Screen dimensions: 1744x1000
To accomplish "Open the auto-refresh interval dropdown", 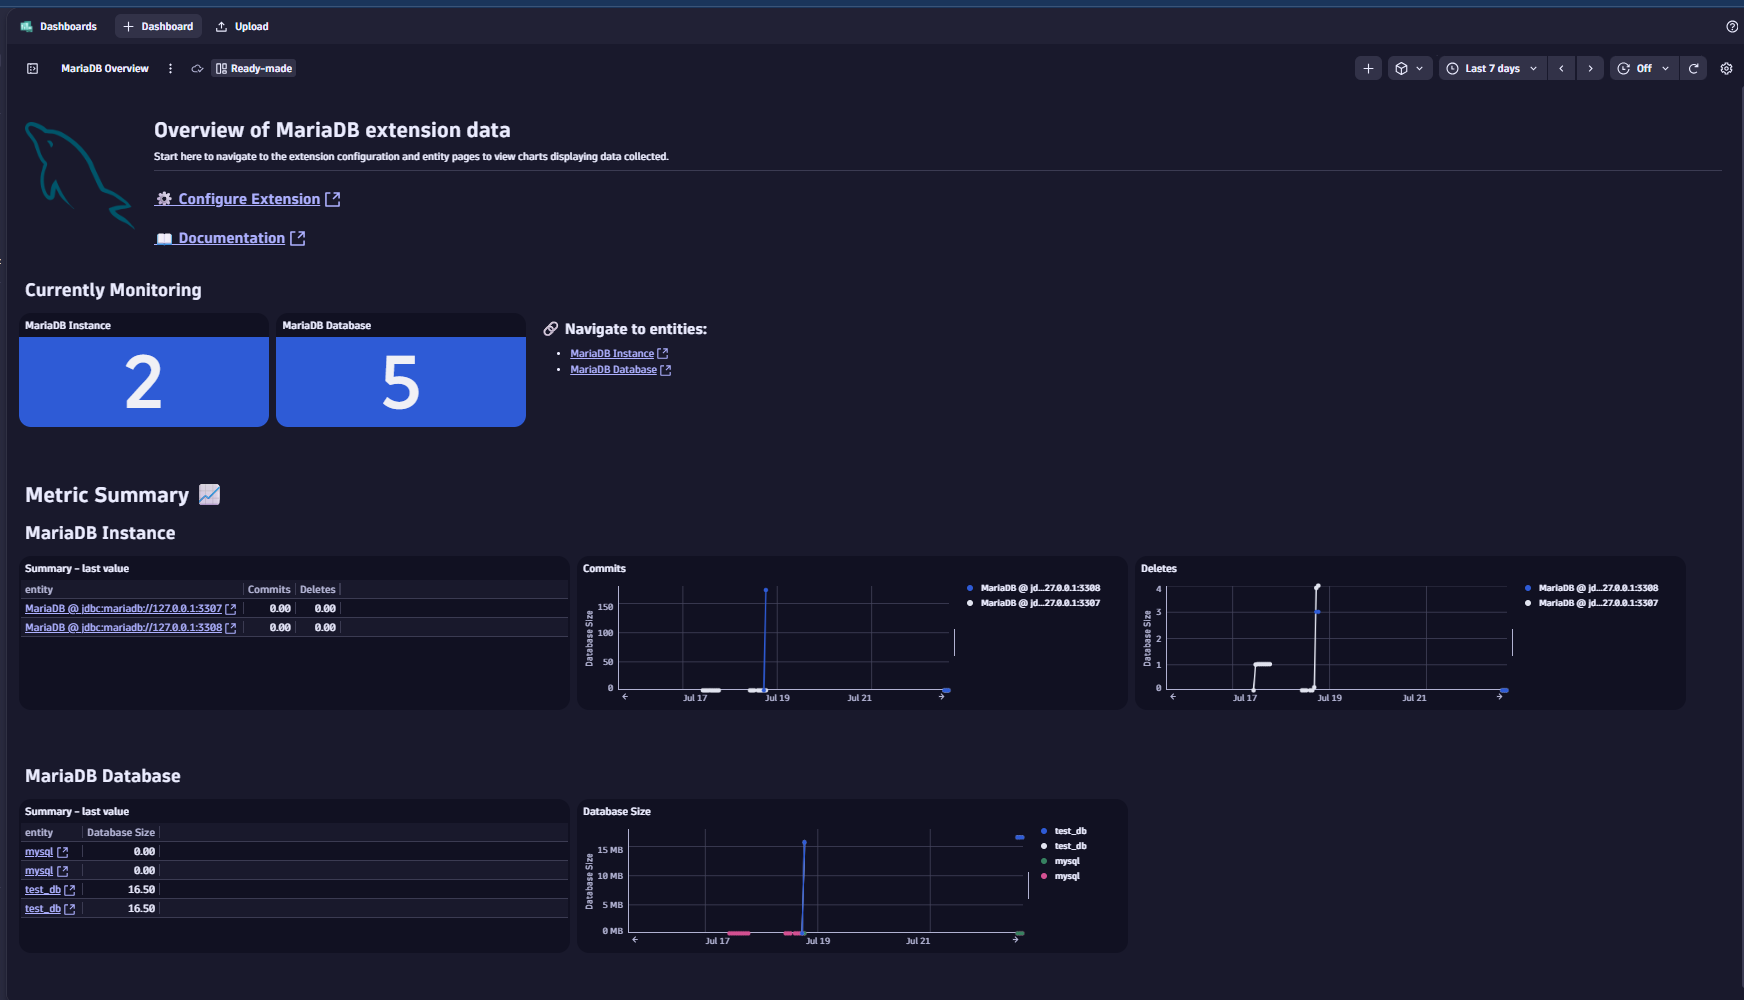I will tap(1664, 68).
